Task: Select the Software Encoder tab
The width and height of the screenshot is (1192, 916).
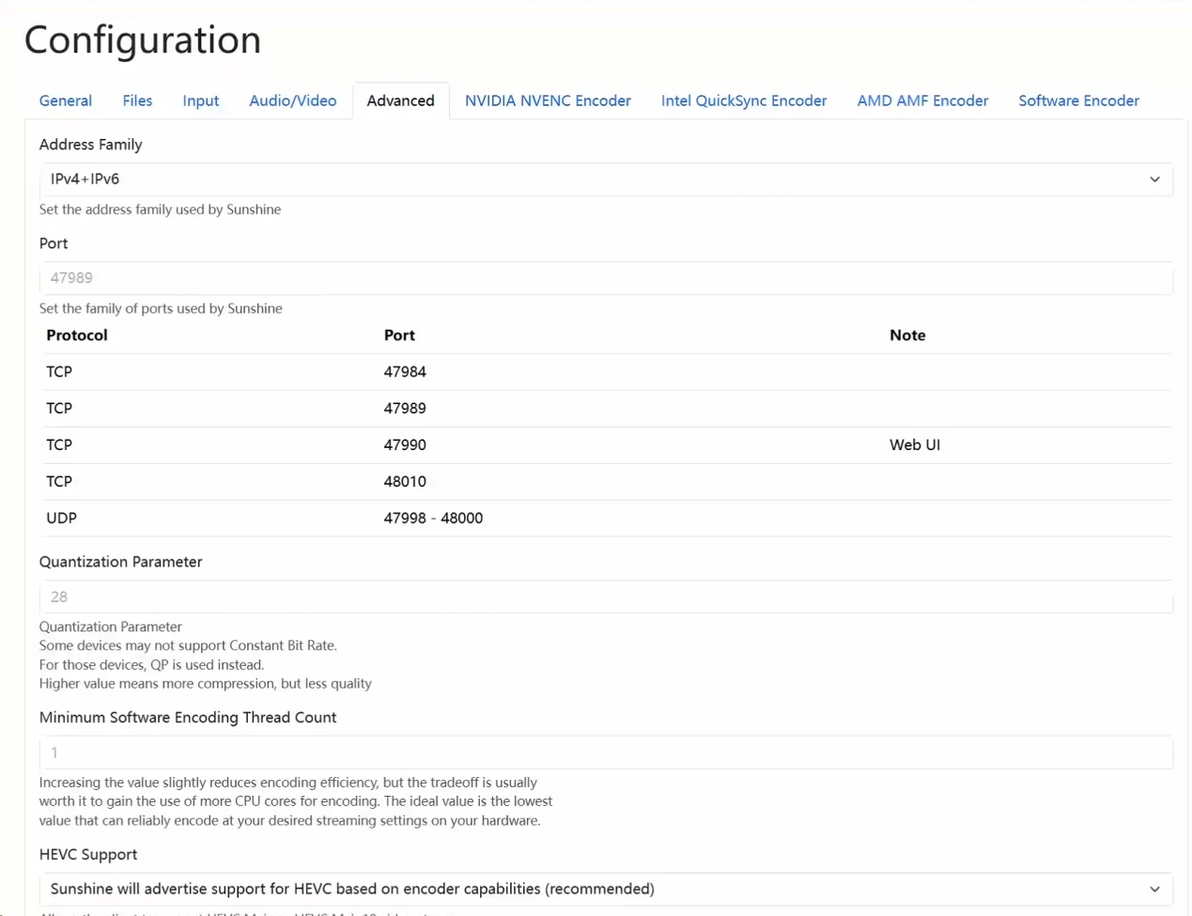Action: click(1078, 101)
